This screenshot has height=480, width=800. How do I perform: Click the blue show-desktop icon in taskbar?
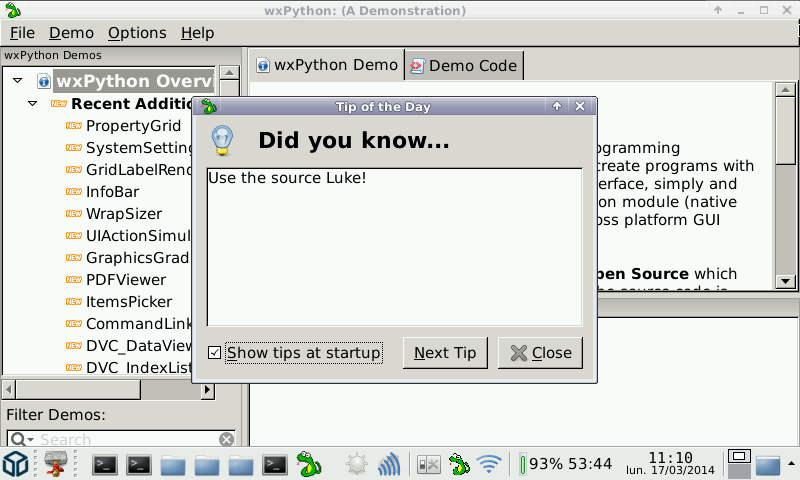[x=768, y=466]
